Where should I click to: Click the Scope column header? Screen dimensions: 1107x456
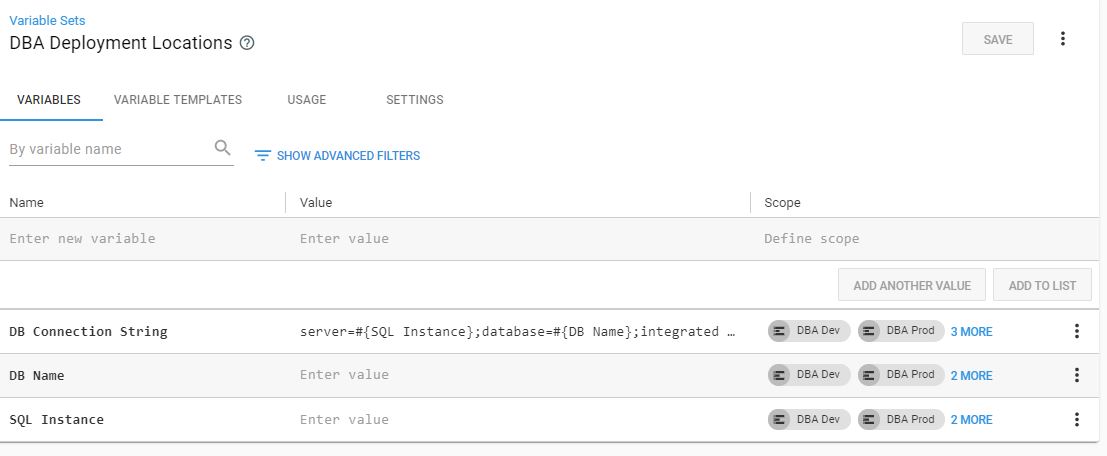782,203
